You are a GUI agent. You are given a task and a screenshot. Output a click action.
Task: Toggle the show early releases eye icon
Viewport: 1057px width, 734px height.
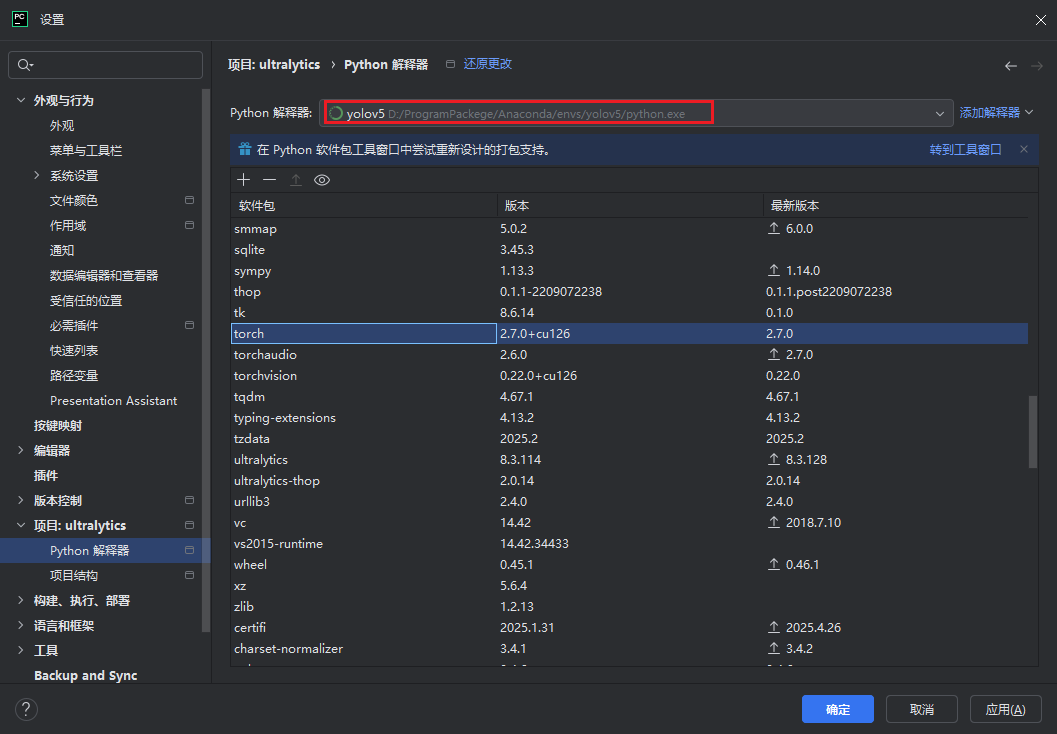pyautogui.click(x=322, y=180)
